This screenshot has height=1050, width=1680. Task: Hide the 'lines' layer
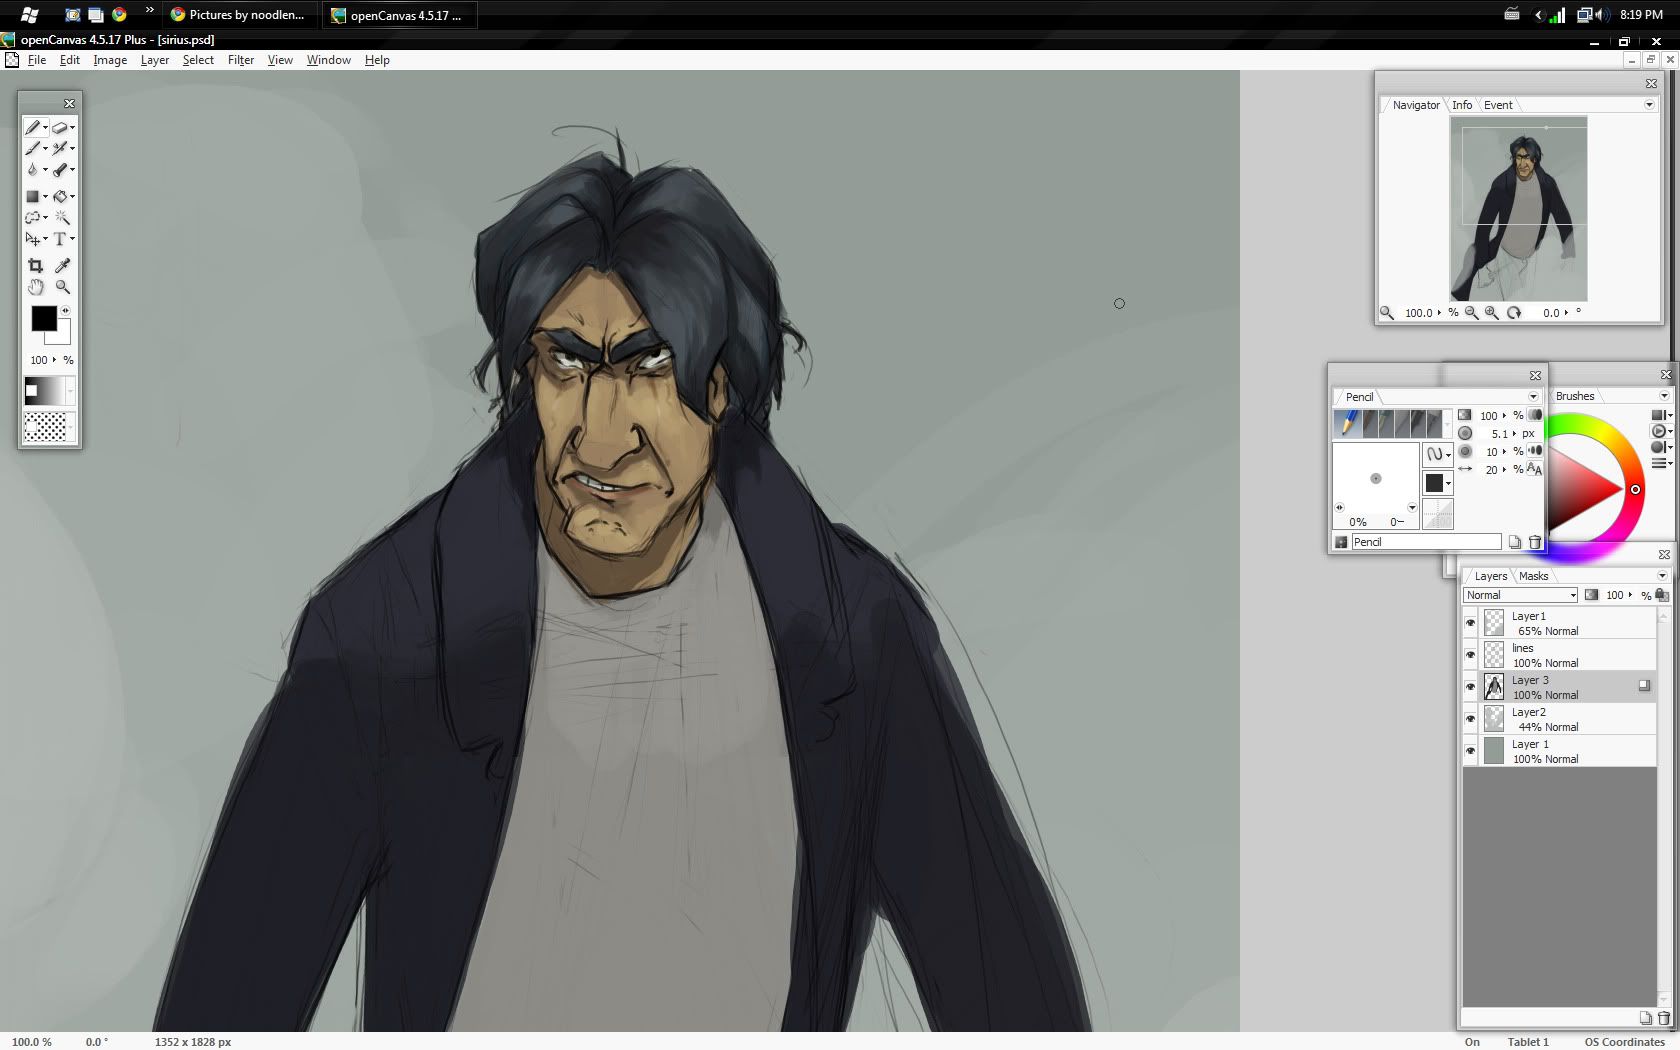pos(1470,655)
